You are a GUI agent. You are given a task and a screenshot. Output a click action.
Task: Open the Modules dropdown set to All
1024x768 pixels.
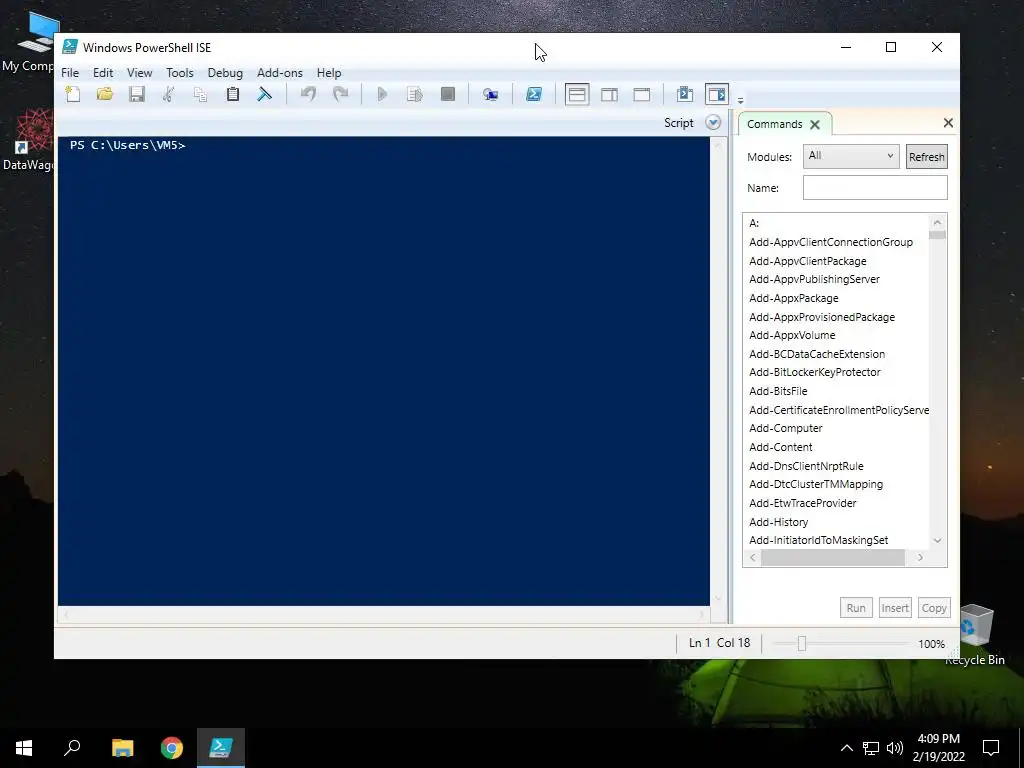(851, 156)
